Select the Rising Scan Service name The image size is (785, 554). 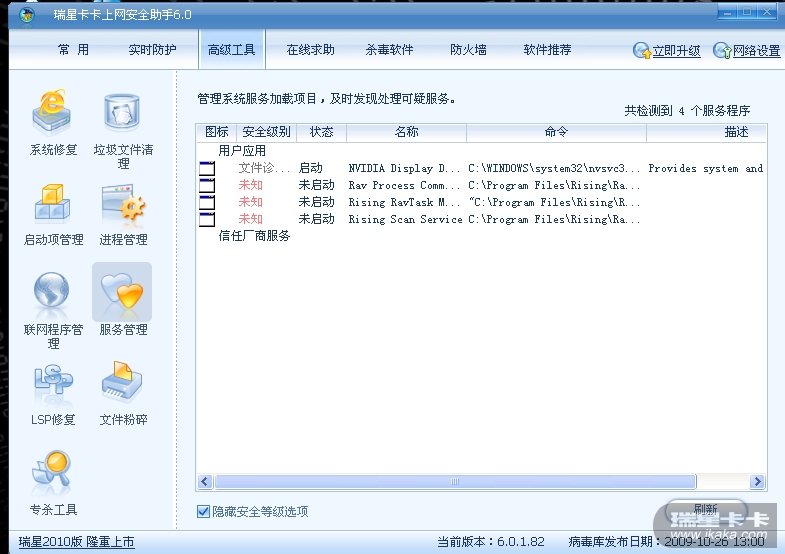405,219
